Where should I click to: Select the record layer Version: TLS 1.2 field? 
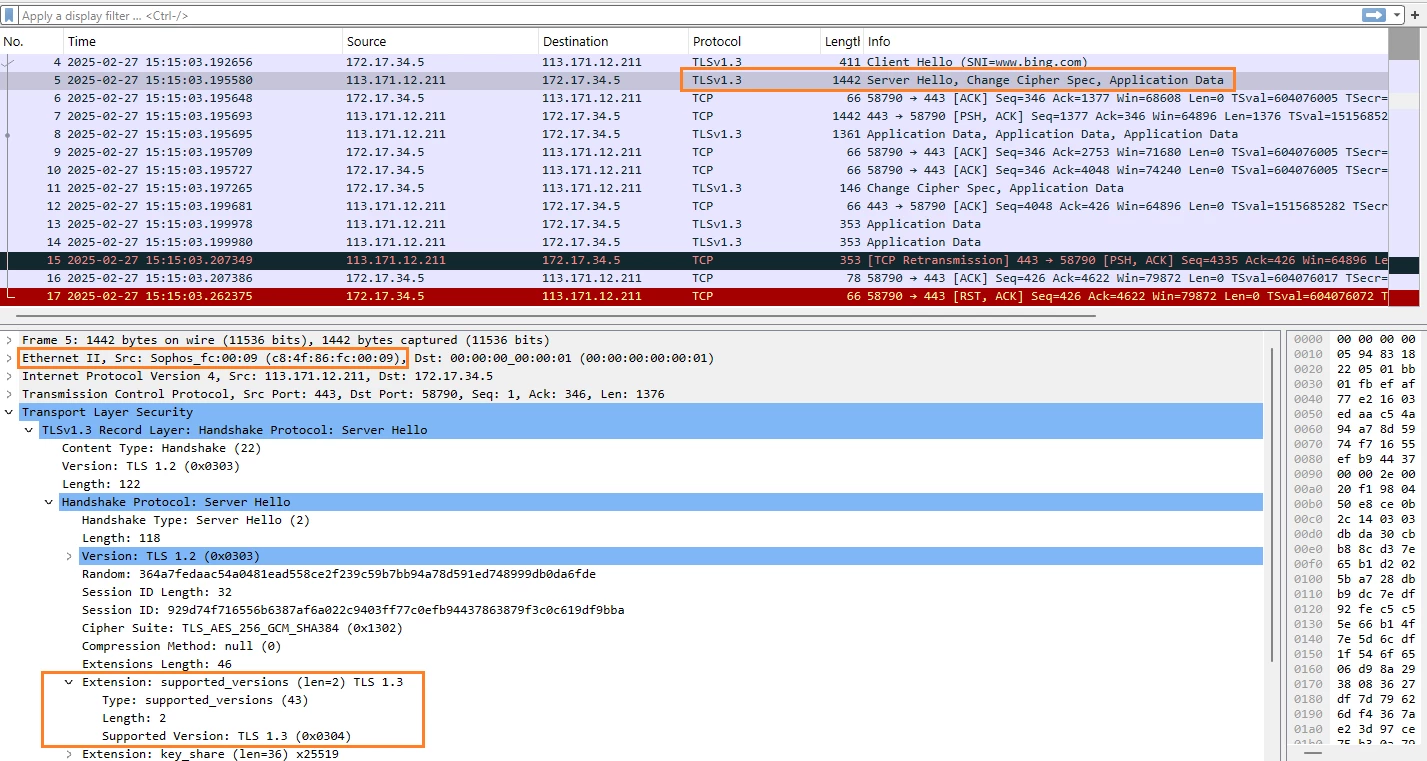click(x=151, y=466)
